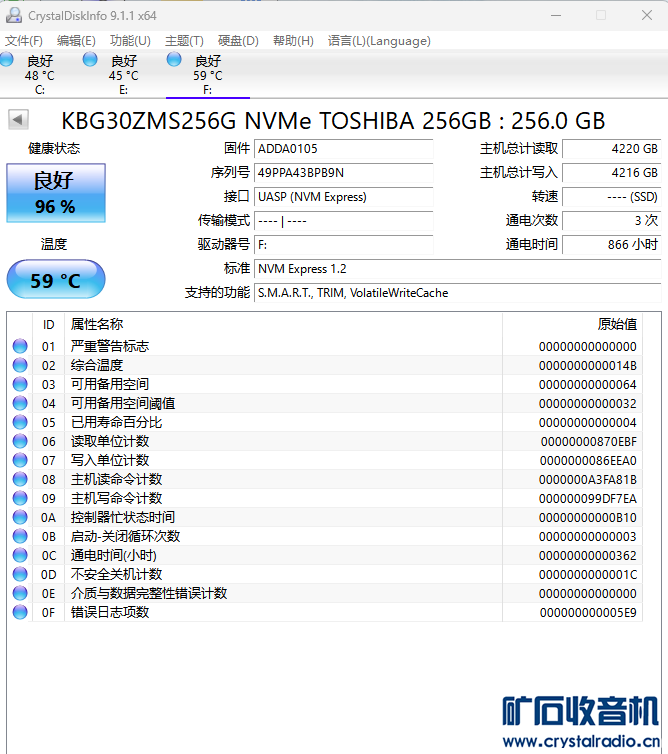The width and height of the screenshot is (668, 754).
Task: Click the firmware field ADDA0105
Action: pos(343,149)
